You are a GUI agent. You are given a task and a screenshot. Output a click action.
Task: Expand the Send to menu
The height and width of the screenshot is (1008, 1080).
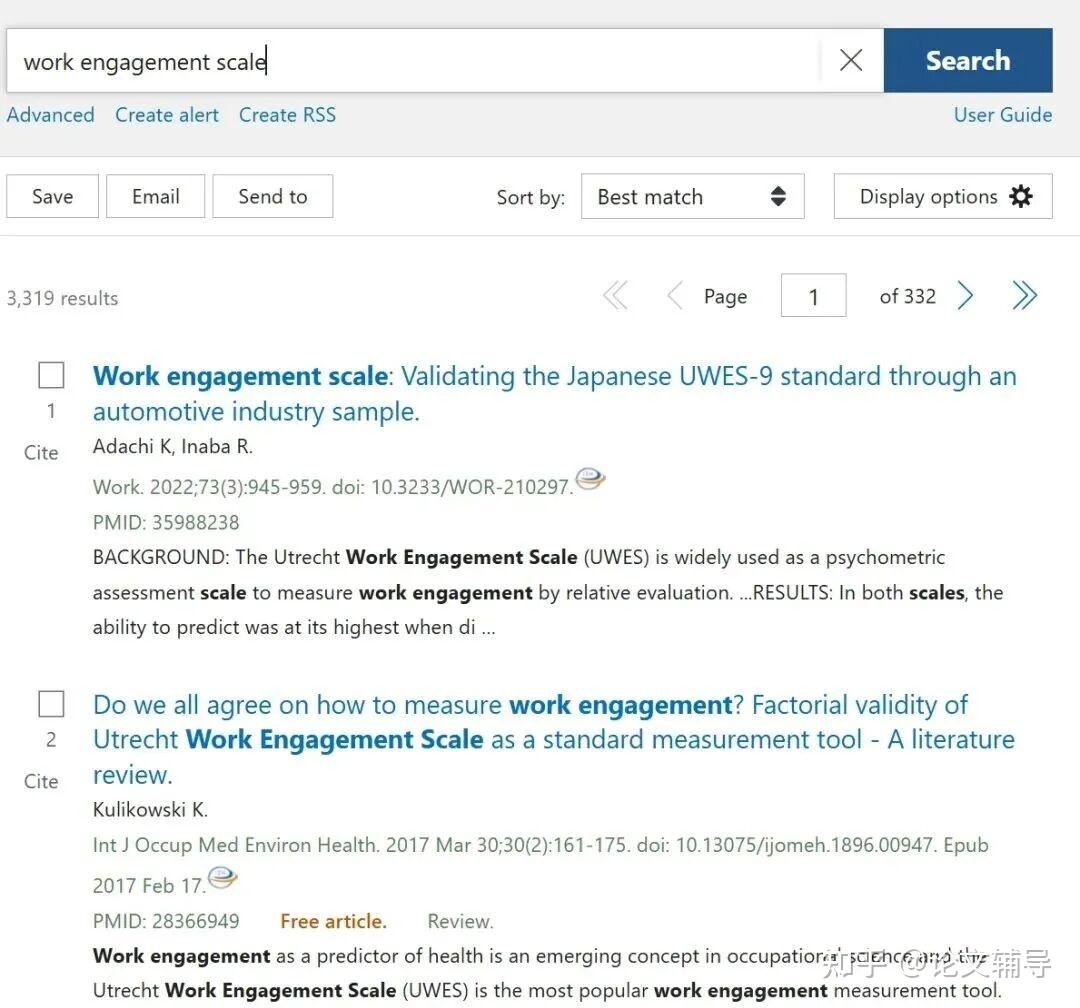[x=272, y=197]
